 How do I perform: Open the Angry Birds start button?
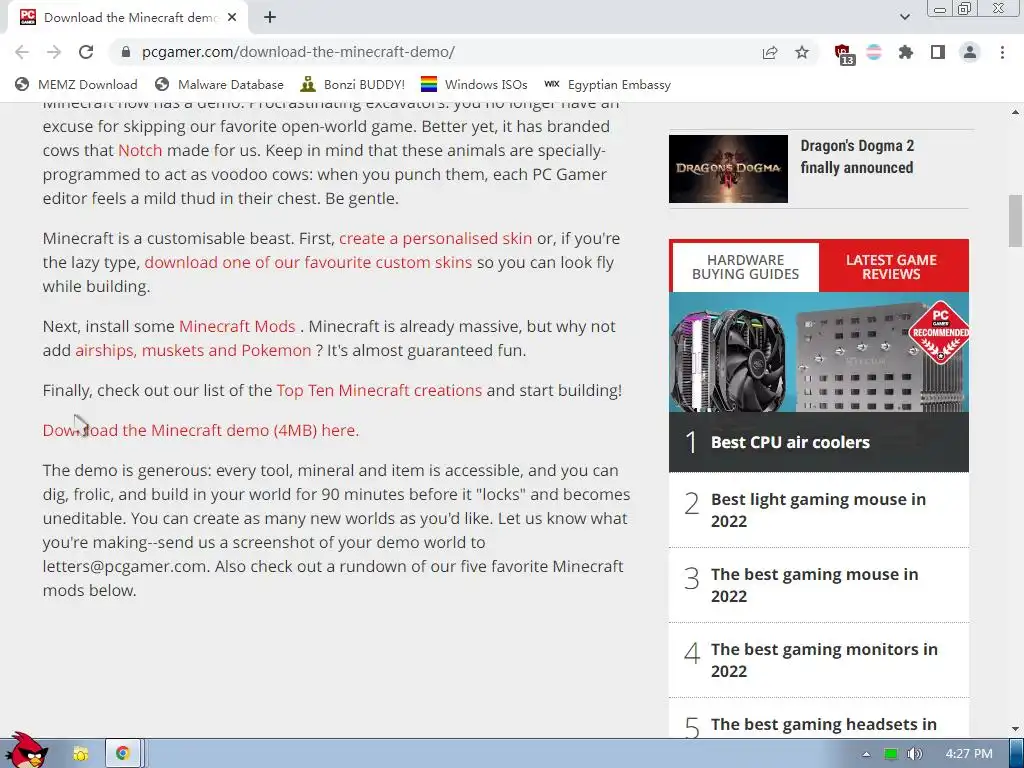click(x=26, y=751)
